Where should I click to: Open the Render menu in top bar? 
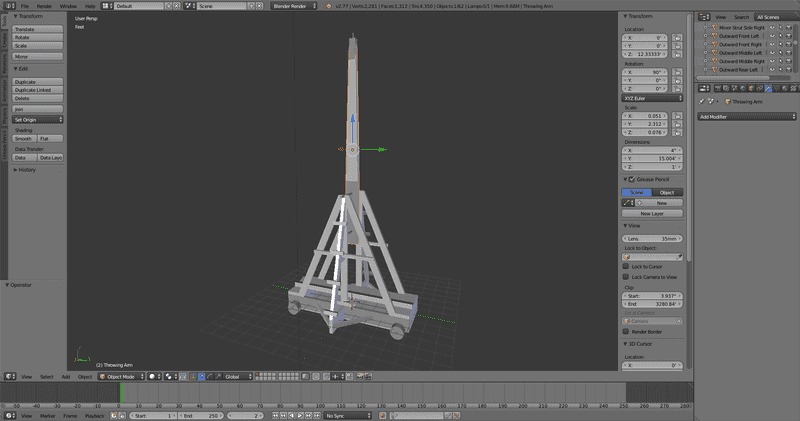pyautogui.click(x=44, y=6)
